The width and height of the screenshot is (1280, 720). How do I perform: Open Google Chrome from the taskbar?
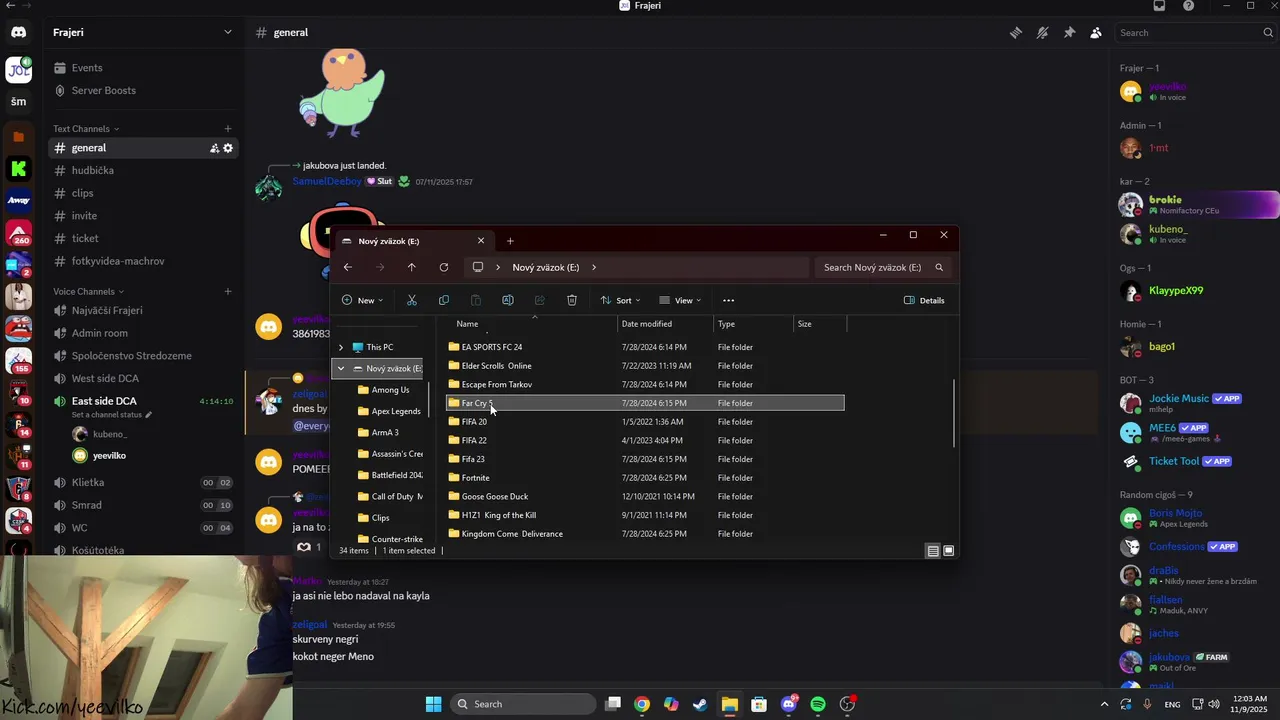pyautogui.click(x=642, y=704)
